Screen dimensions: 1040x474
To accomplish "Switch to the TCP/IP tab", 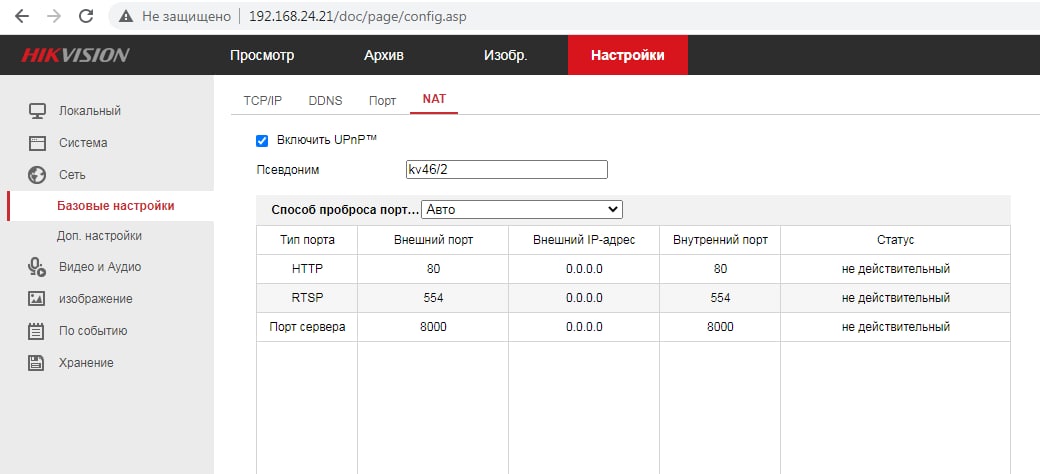I will pos(263,101).
